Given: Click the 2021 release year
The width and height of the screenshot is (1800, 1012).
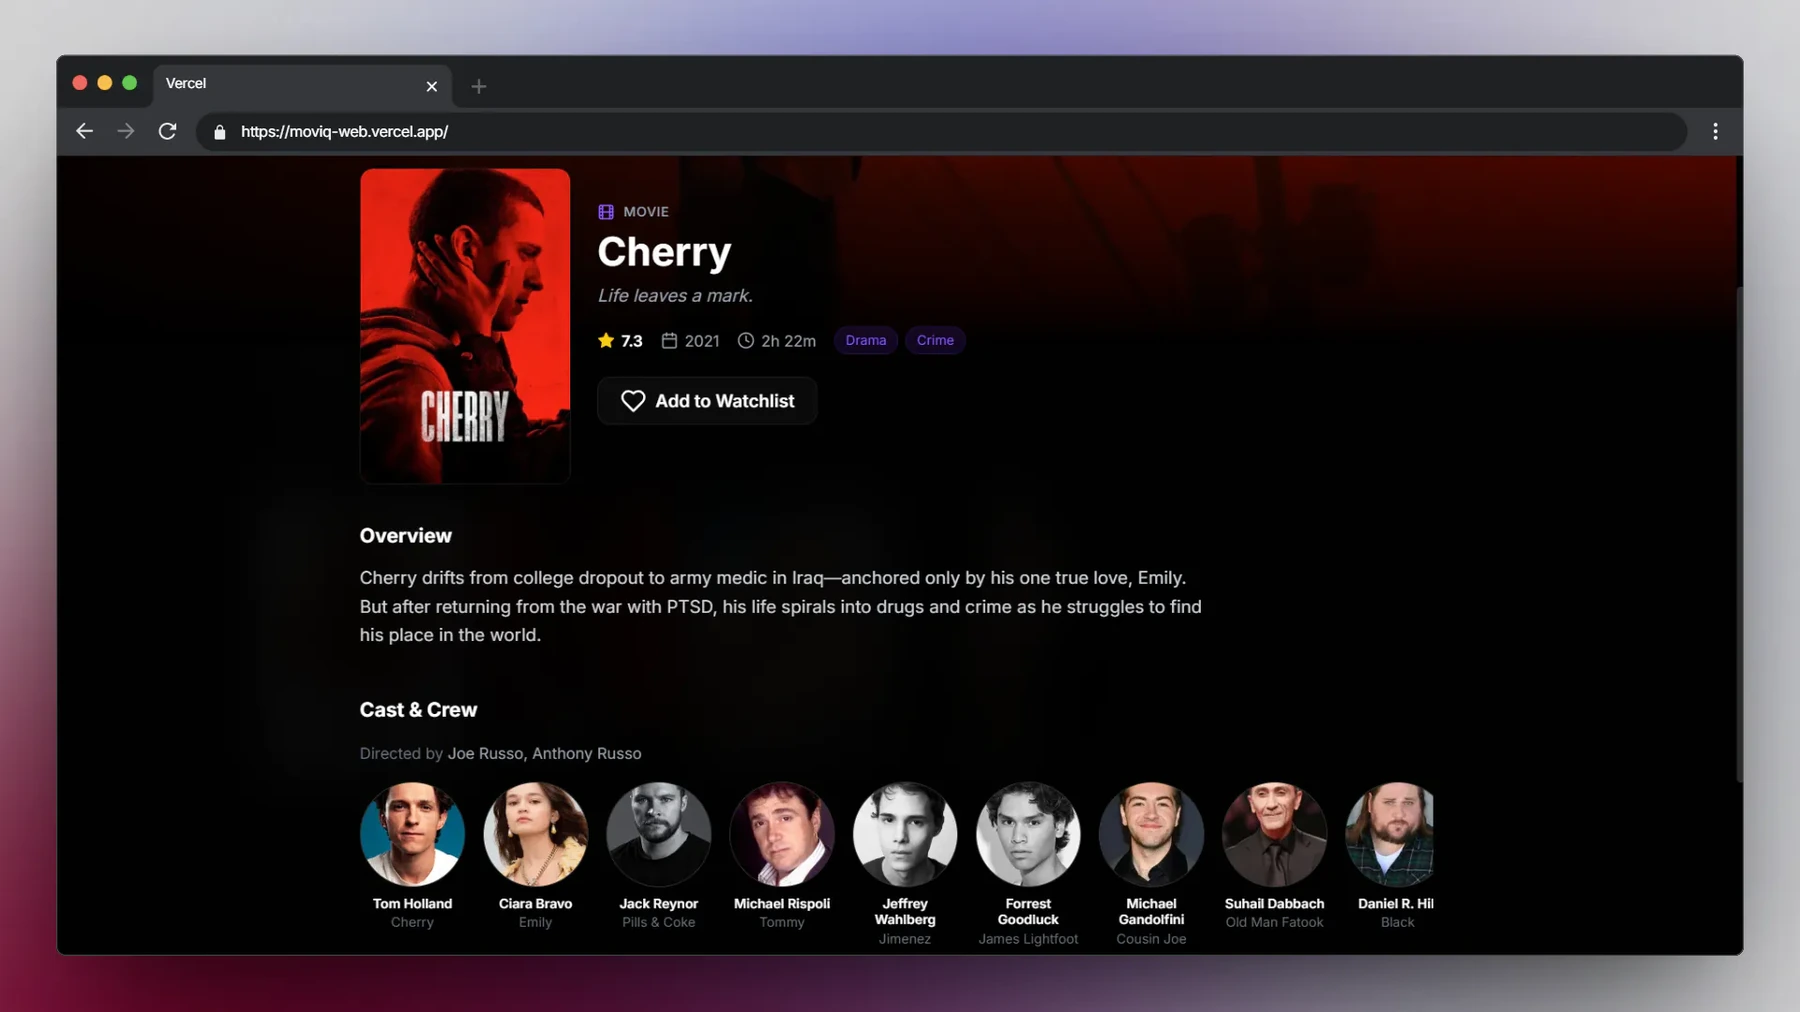Looking at the screenshot, I should click(x=702, y=341).
